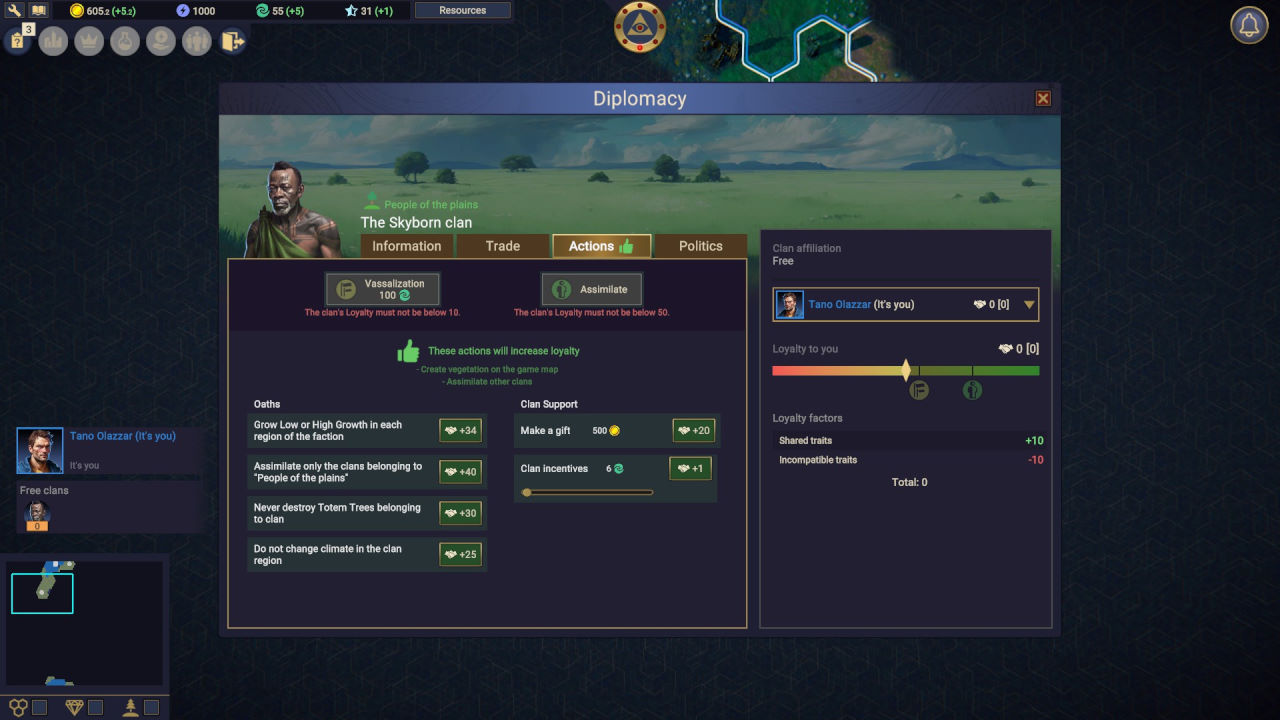Switch to the Trade tab
Viewport: 1280px width, 720px height.
pos(502,246)
